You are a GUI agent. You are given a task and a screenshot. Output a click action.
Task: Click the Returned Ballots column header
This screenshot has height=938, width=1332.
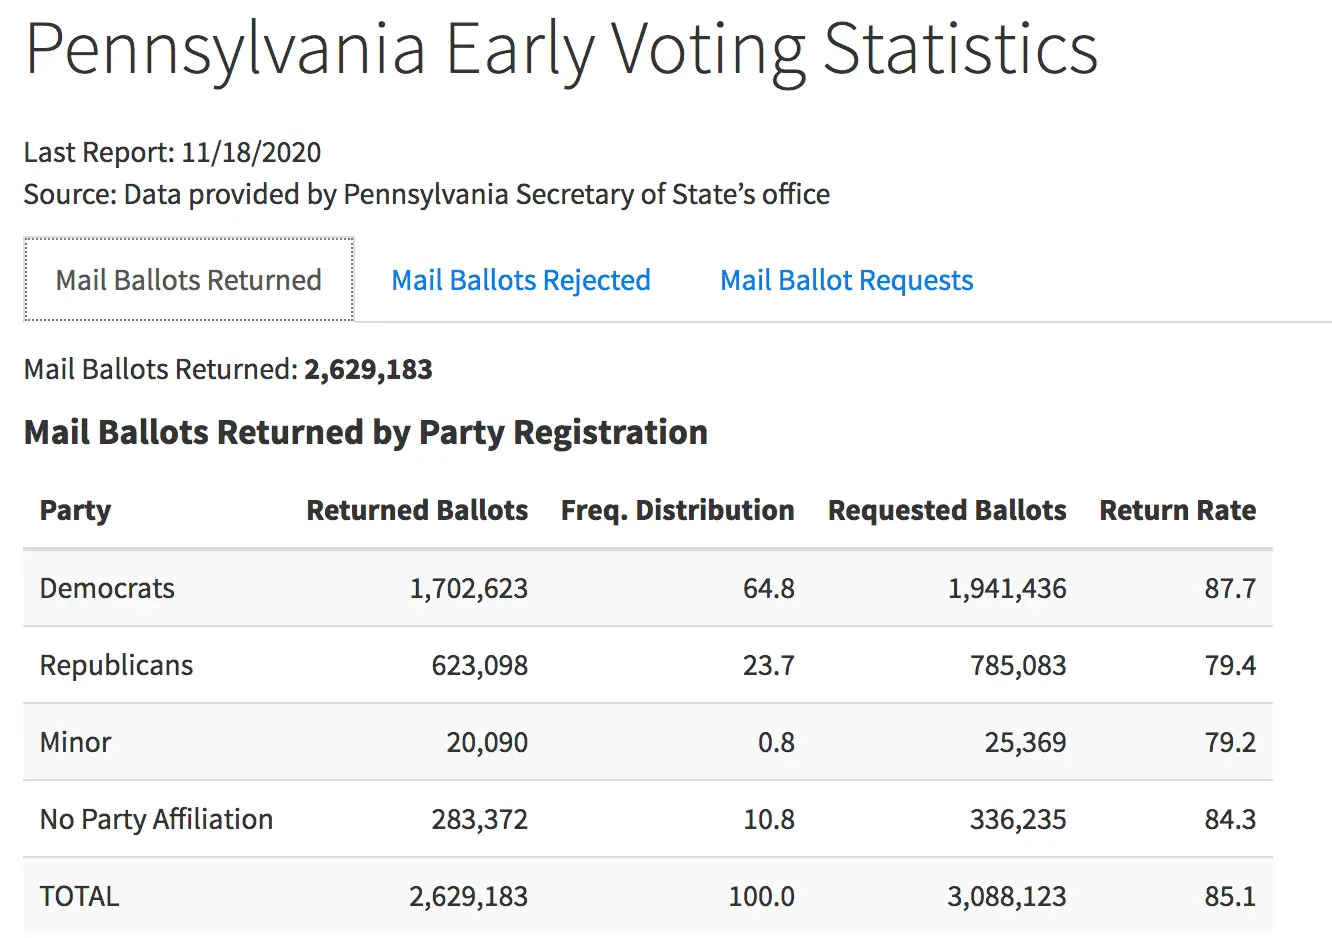416,510
